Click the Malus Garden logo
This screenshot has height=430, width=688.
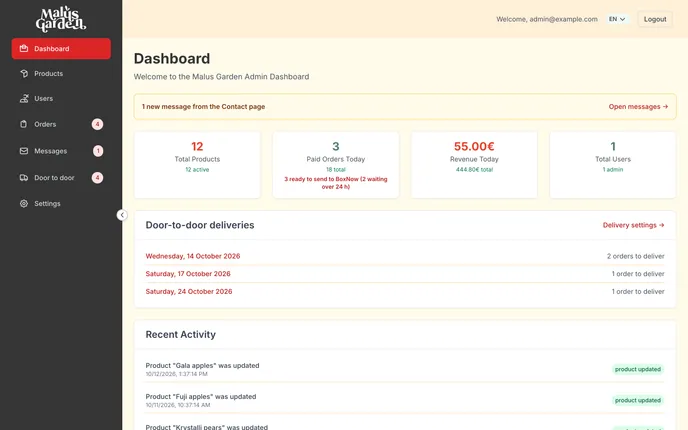[x=61, y=19]
